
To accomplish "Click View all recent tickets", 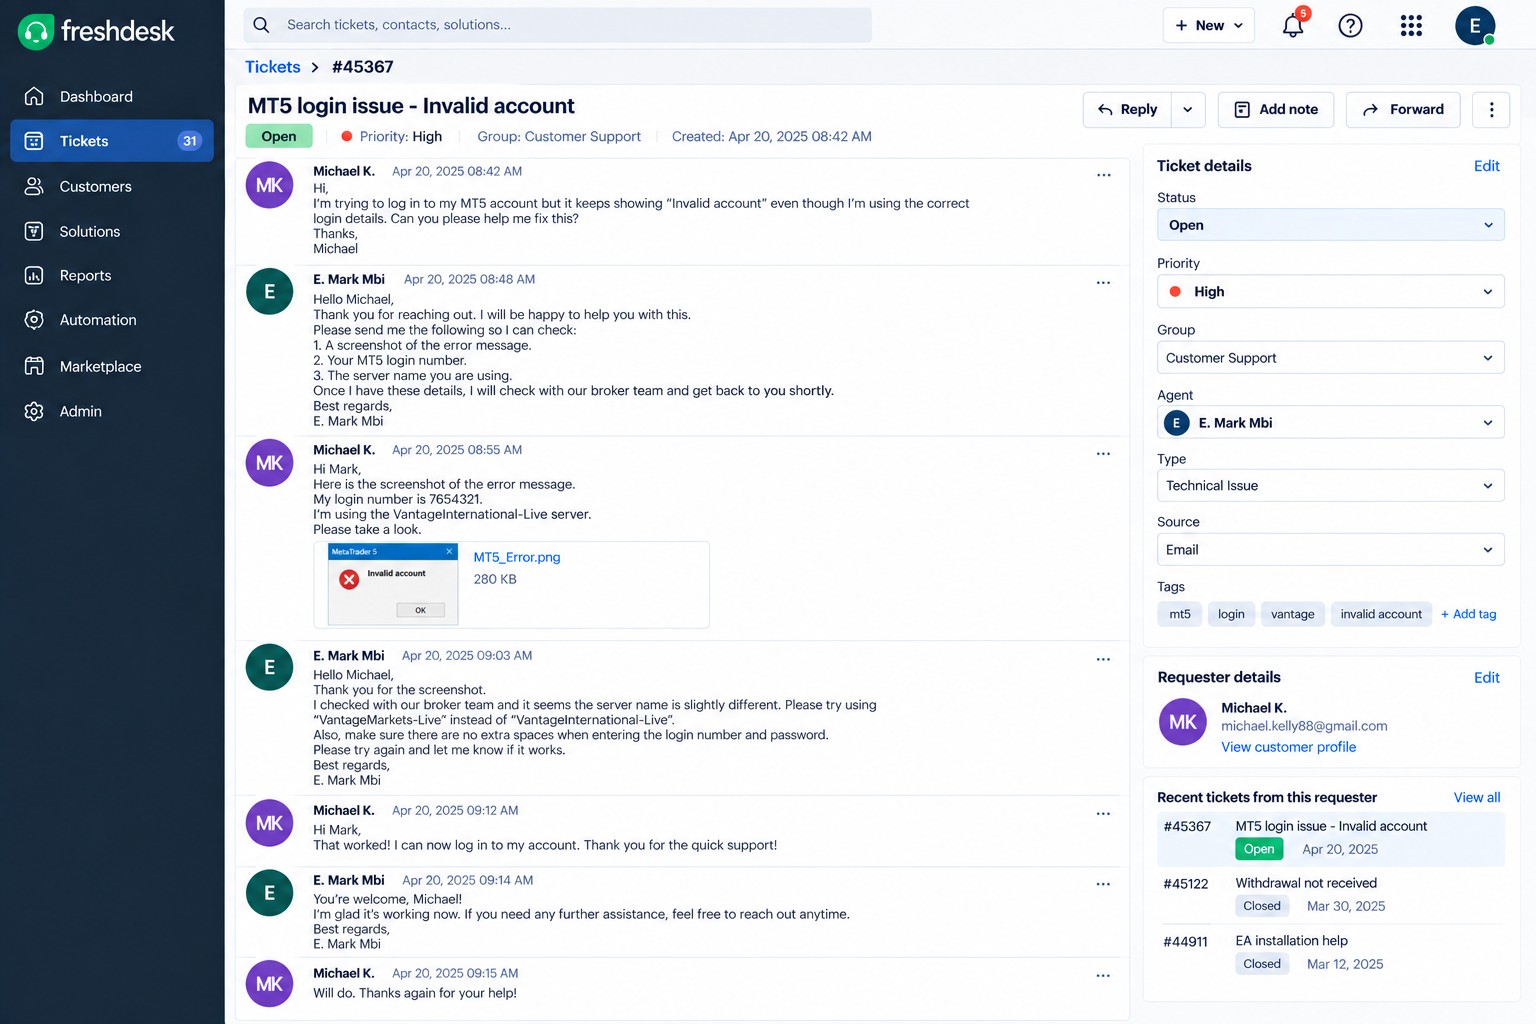I will pos(1477,797).
